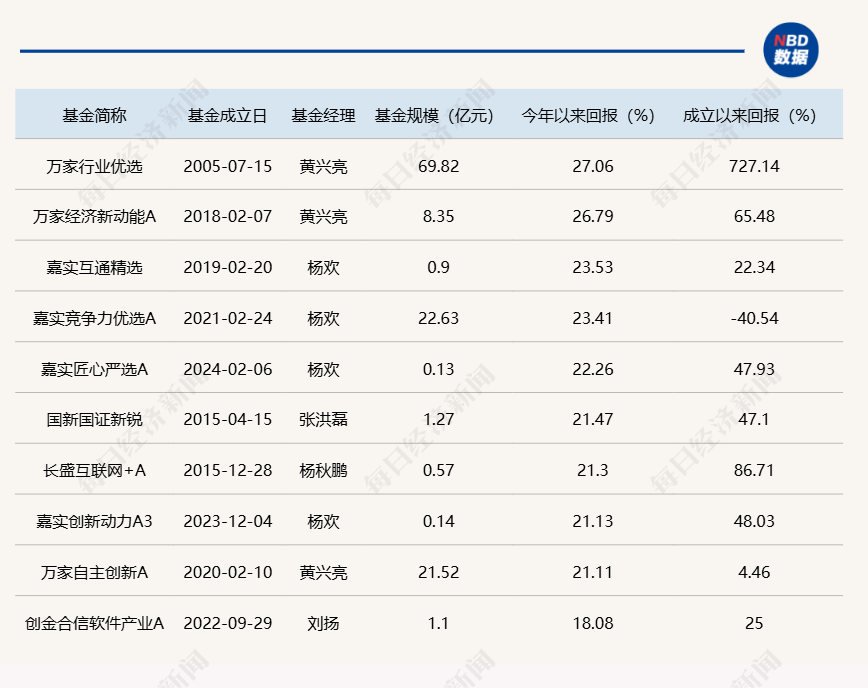Select date 2015-04-15
The height and width of the screenshot is (688, 868).
(x=228, y=420)
